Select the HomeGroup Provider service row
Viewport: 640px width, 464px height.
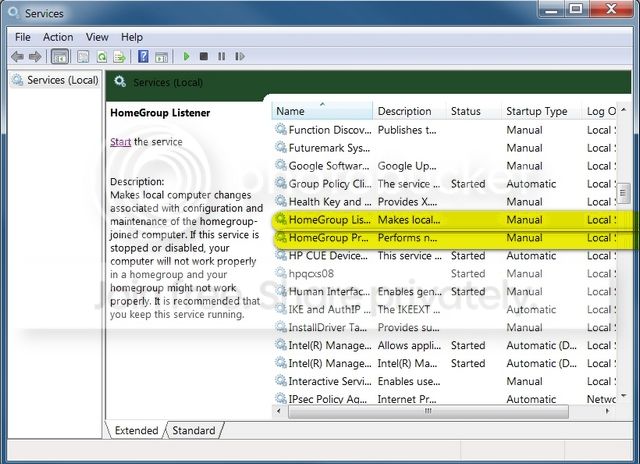click(x=444, y=238)
